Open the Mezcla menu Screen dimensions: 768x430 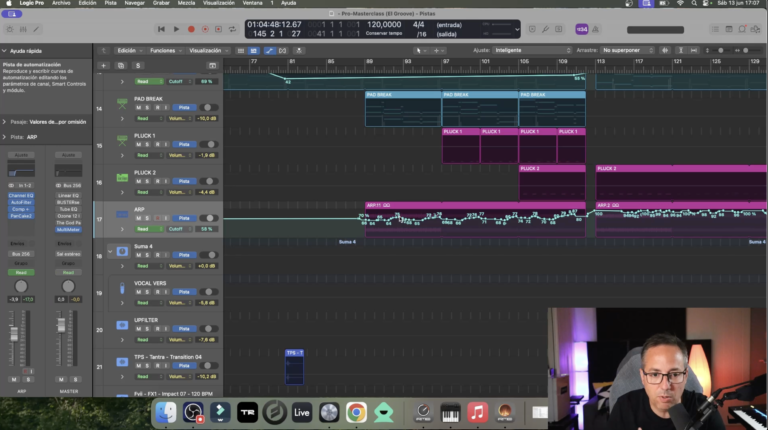point(186,3)
